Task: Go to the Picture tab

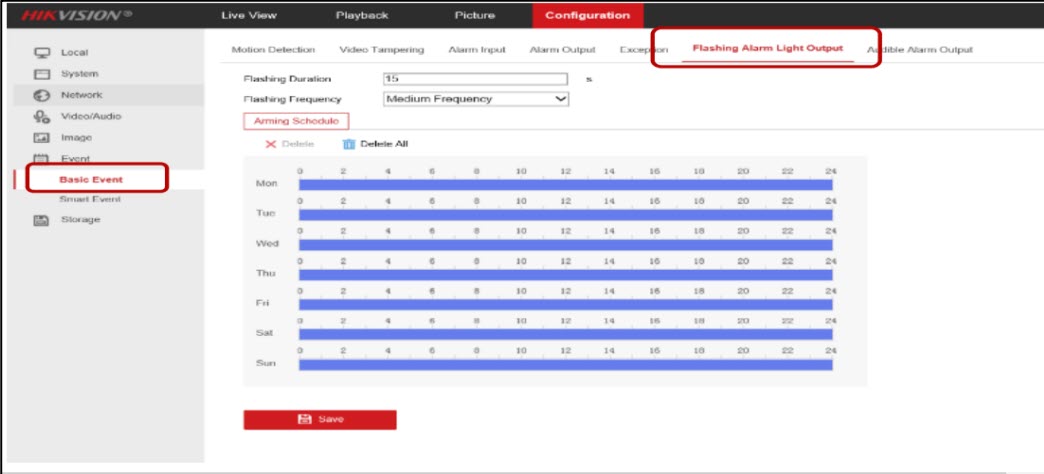Action: pyautogui.click(x=474, y=15)
